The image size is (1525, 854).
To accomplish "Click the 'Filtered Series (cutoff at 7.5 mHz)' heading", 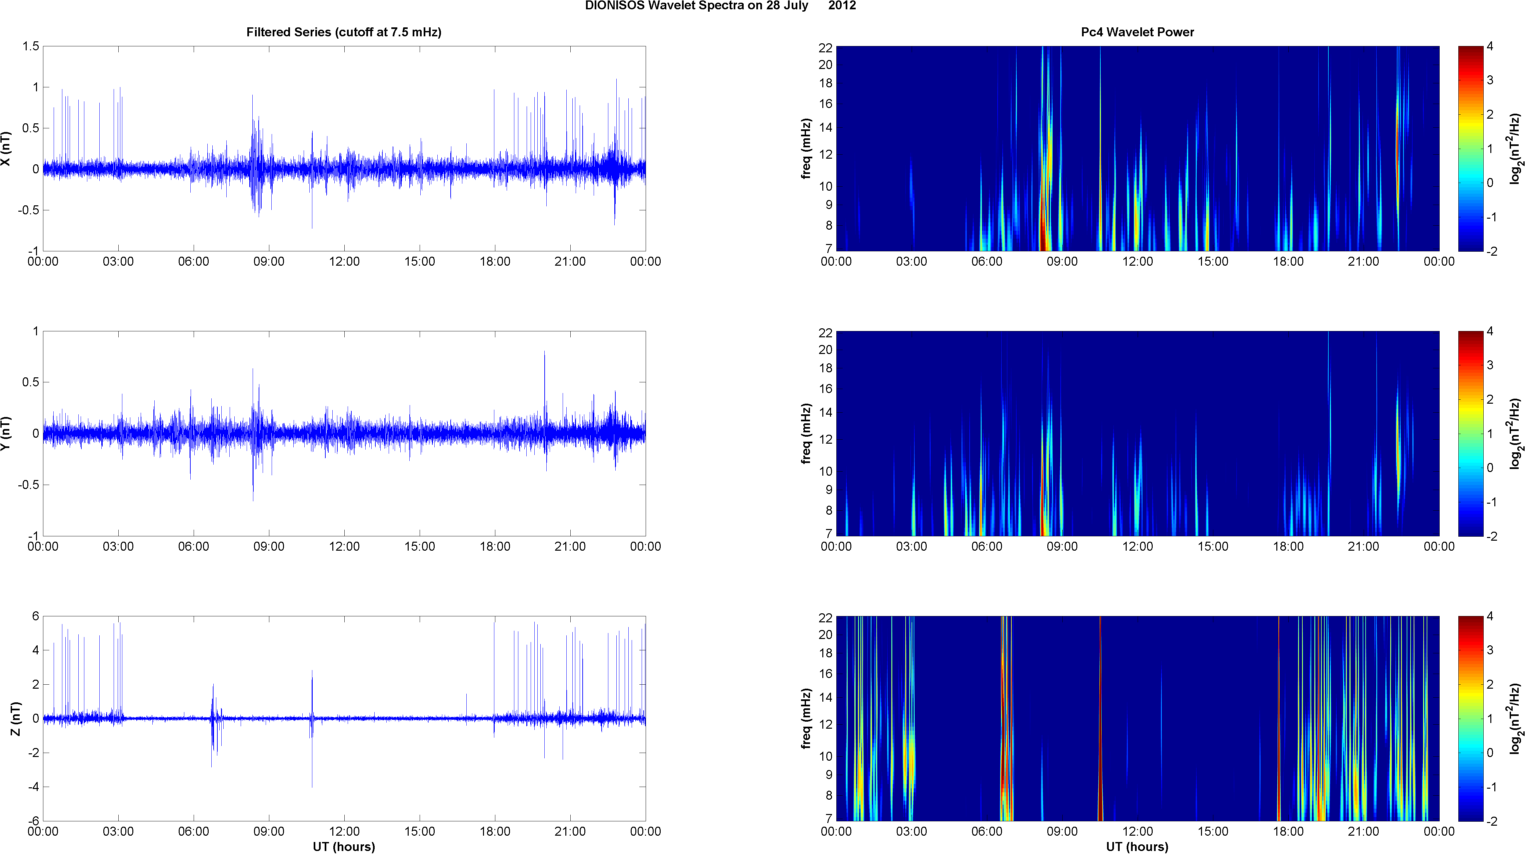I will [343, 32].
